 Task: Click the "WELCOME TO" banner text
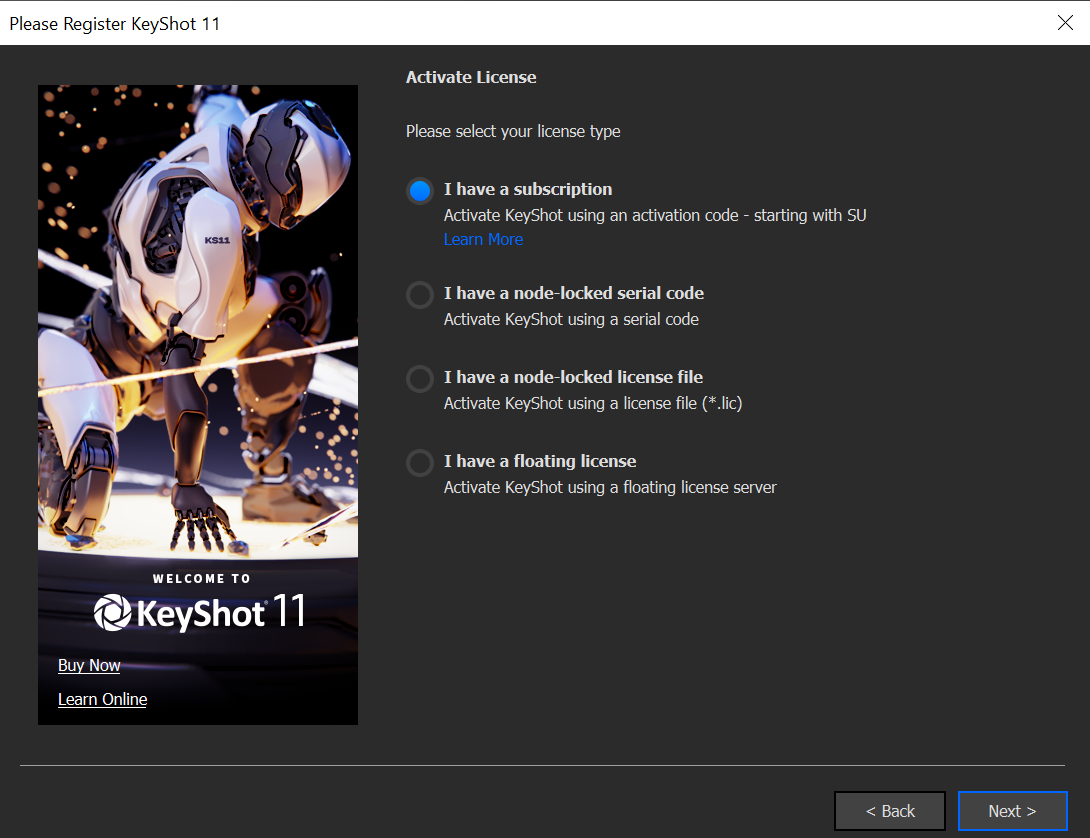[x=202, y=578]
